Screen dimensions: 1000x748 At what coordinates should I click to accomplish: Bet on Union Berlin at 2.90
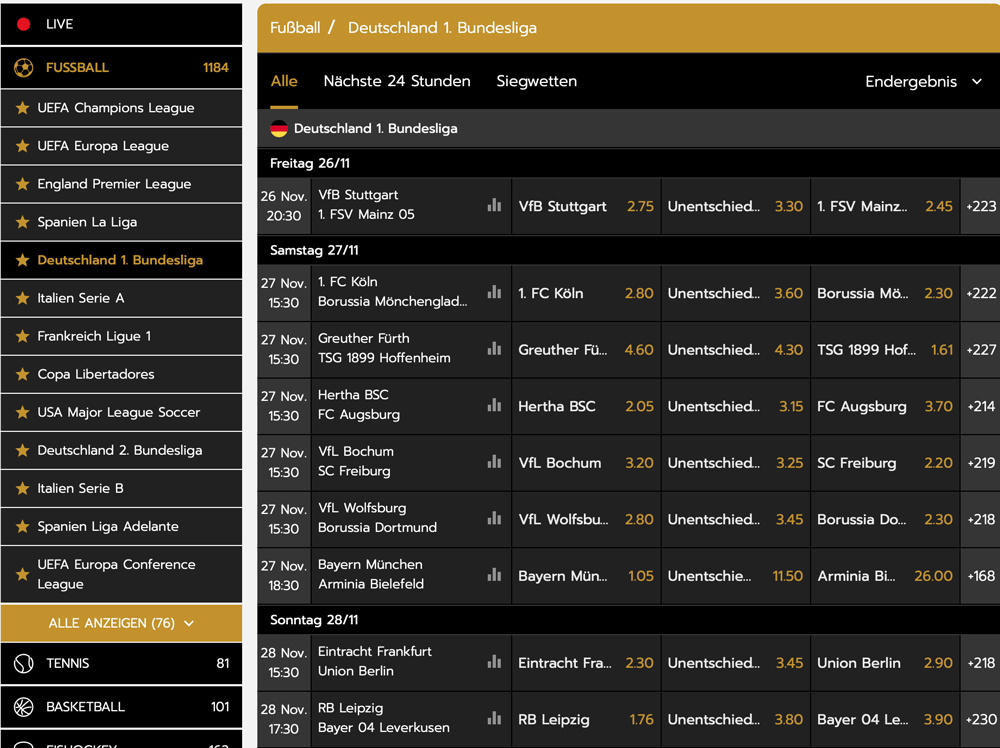click(885, 663)
